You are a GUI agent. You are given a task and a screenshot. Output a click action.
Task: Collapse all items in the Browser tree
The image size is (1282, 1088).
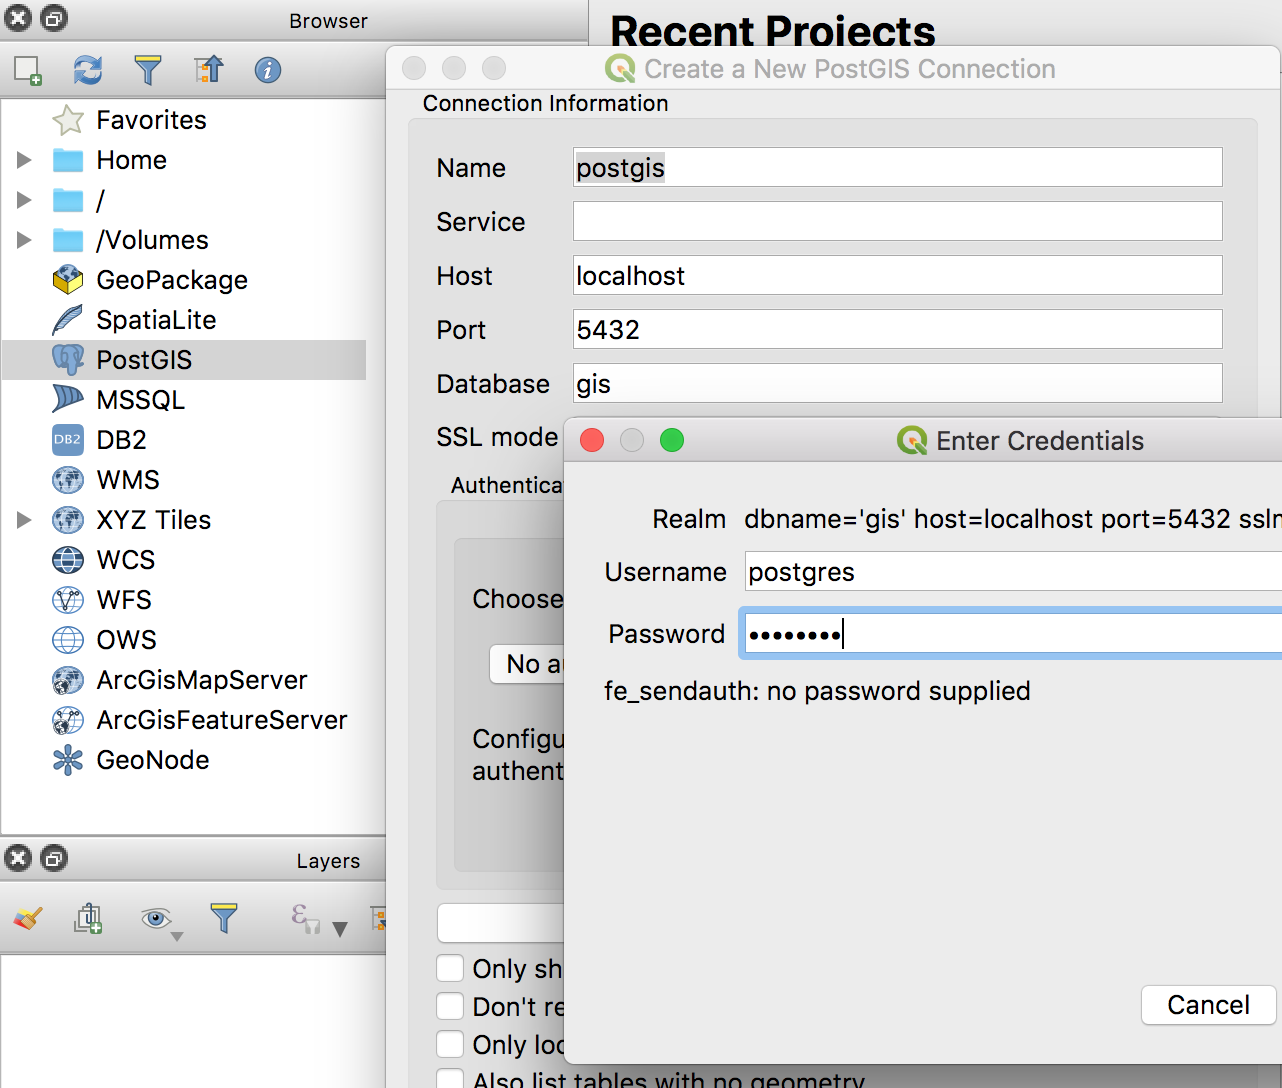207,70
